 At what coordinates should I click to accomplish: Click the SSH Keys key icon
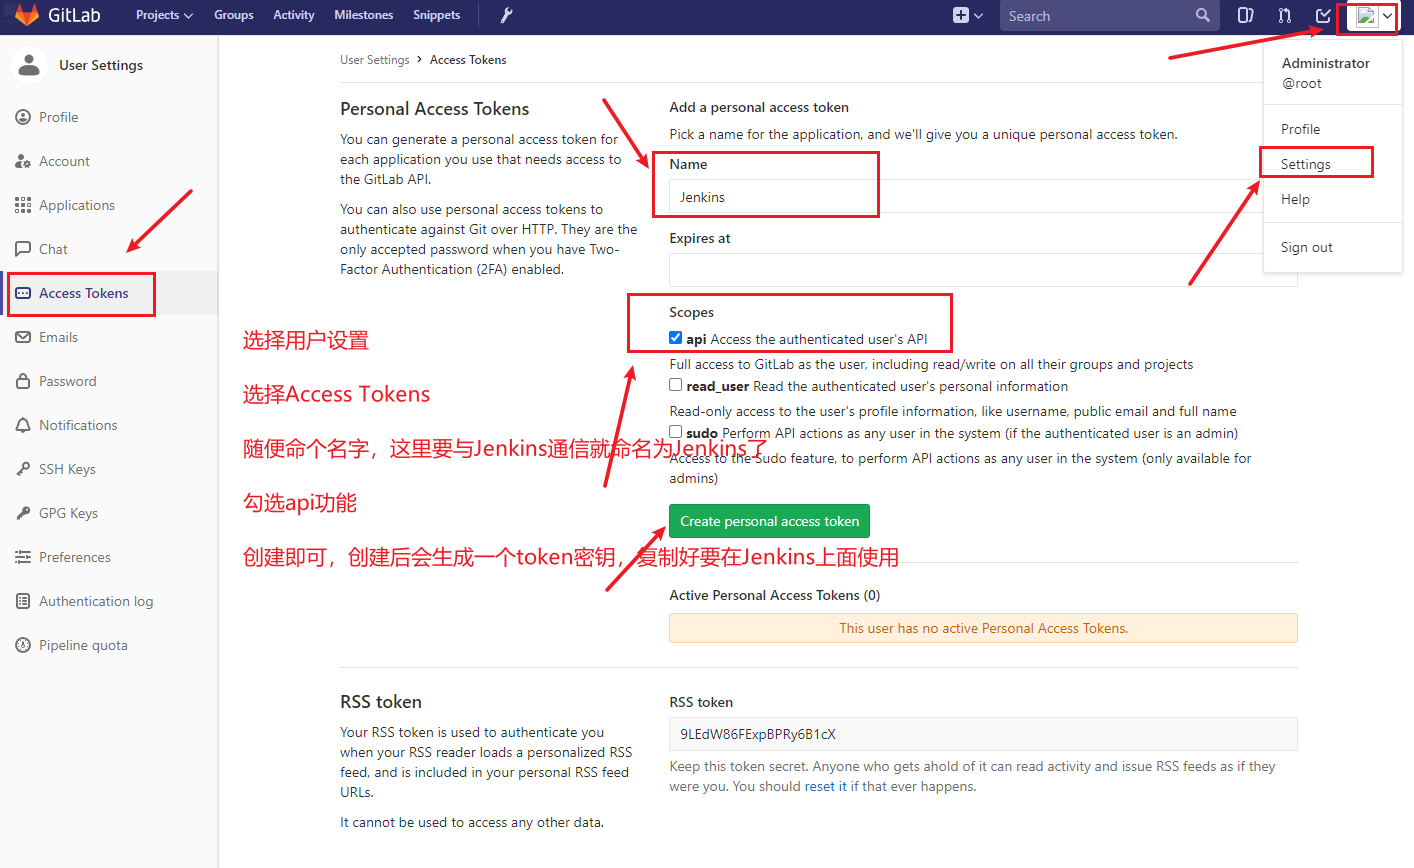[x=23, y=469]
